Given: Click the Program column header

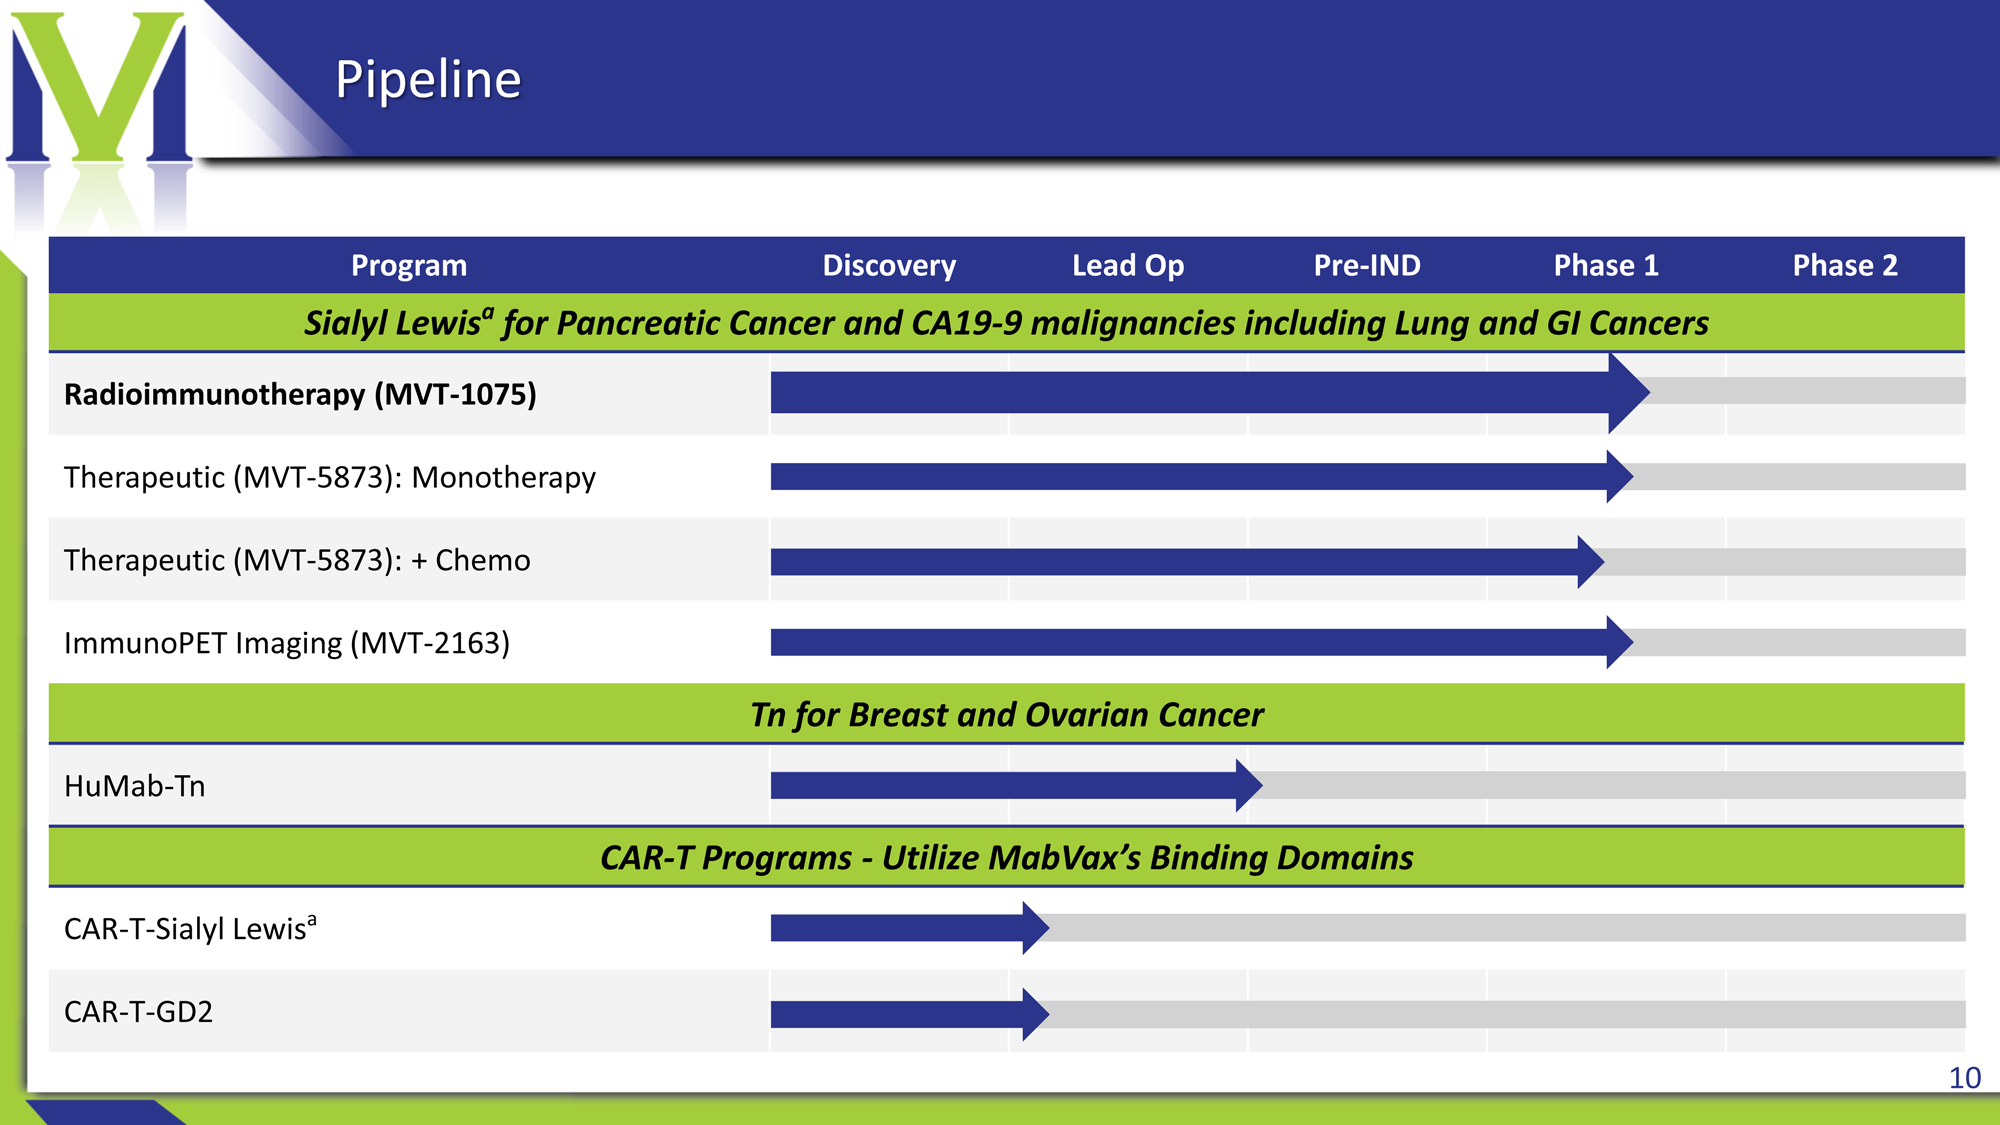Looking at the screenshot, I should [409, 265].
